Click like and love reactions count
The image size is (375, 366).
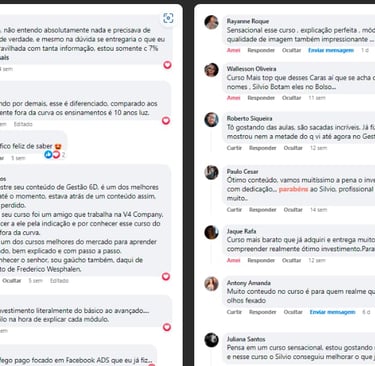pos(55,154)
